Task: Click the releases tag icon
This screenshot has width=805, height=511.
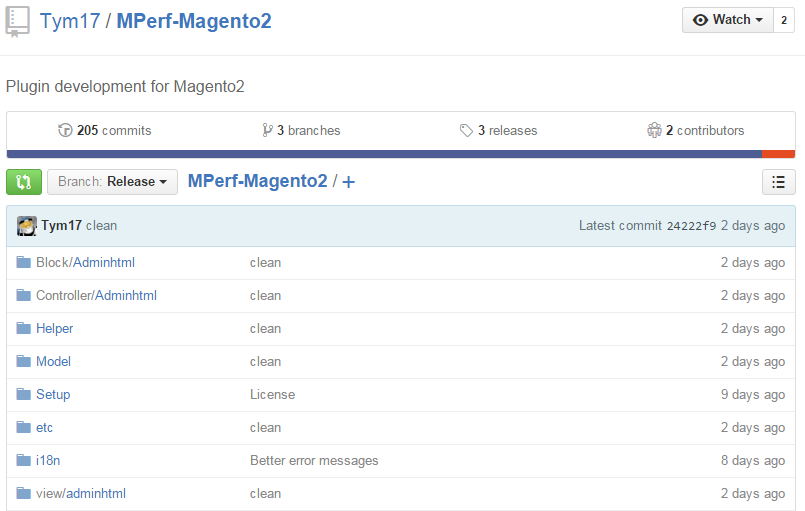Action: point(466,130)
